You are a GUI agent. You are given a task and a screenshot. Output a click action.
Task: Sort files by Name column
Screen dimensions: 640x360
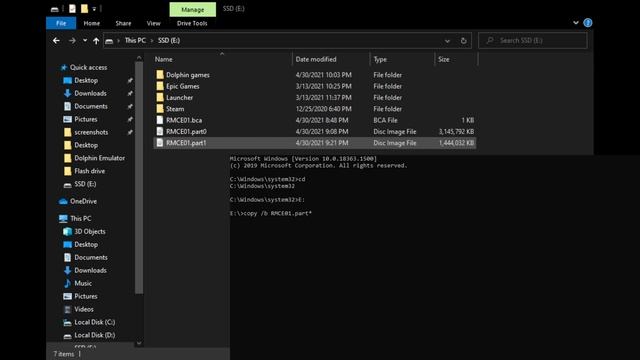pyautogui.click(x=163, y=59)
